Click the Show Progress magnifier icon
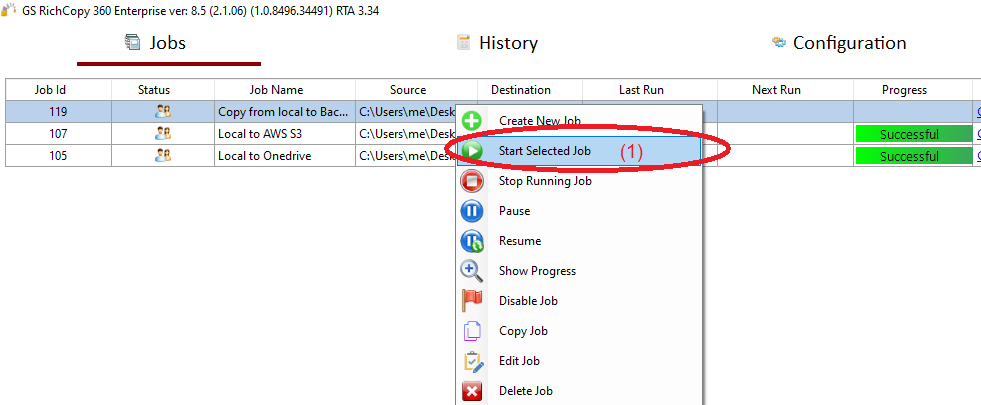The height and width of the screenshot is (405, 981). [x=472, y=271]
